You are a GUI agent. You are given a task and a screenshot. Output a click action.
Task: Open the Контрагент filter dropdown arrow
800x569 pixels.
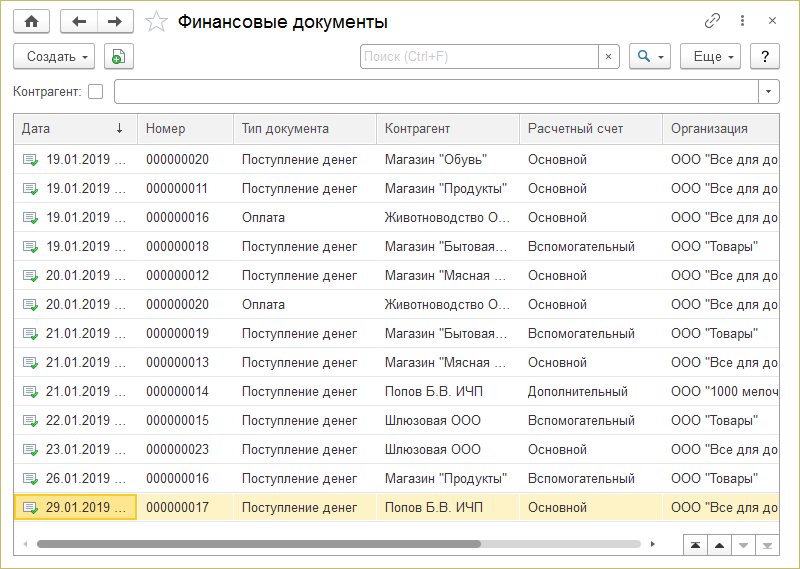click(x=768, y=92)
